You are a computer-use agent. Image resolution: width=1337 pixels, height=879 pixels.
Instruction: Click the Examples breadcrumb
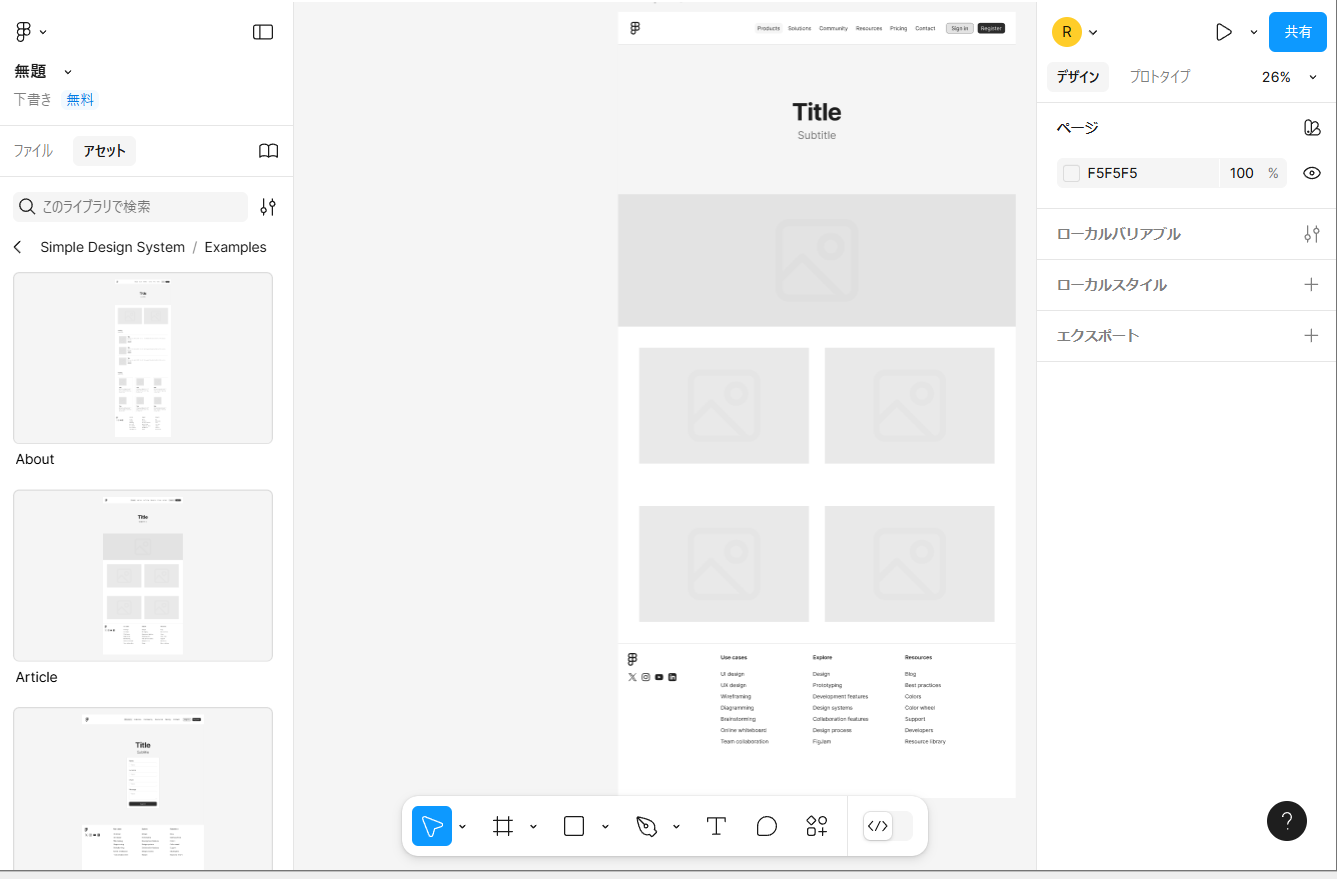[236, 247]
